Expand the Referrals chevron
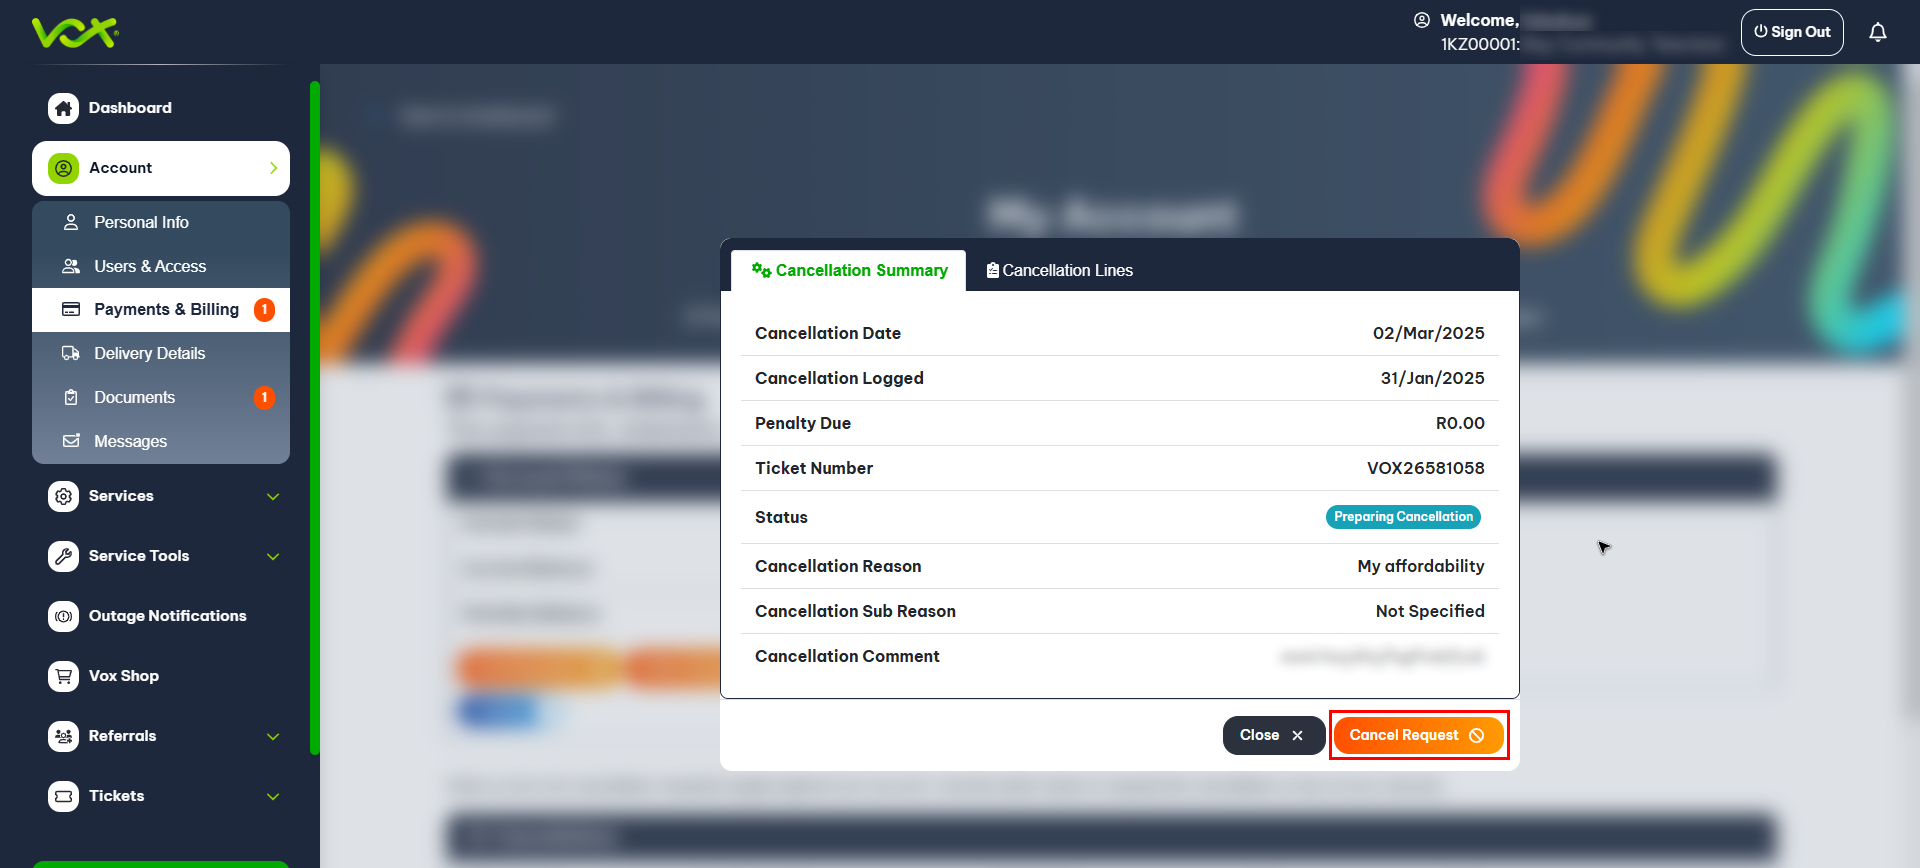Viewport: 1920px width, 868px height. pos(273,736)
